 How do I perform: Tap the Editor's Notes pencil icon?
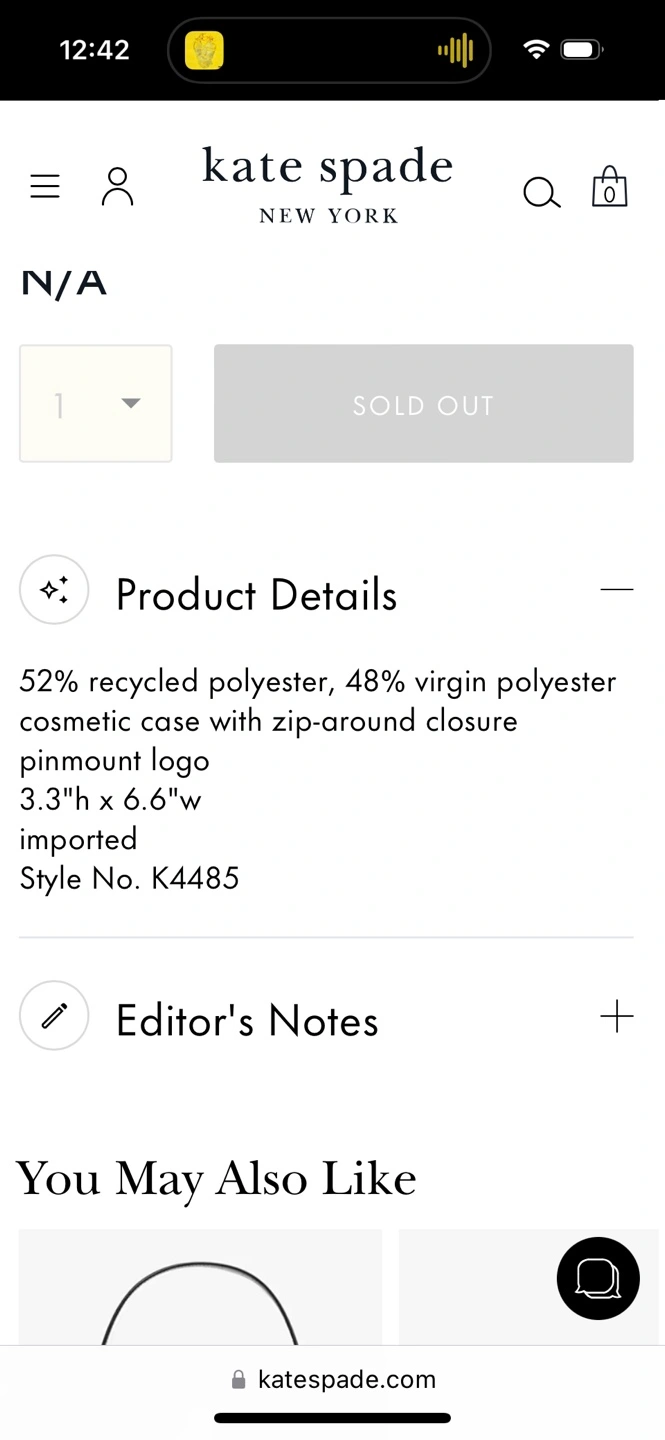[x=54, y=1016]
